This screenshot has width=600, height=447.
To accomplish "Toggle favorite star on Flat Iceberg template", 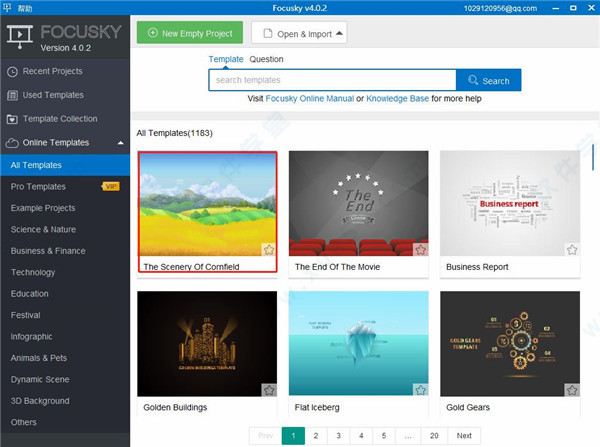I will point(420,390).
